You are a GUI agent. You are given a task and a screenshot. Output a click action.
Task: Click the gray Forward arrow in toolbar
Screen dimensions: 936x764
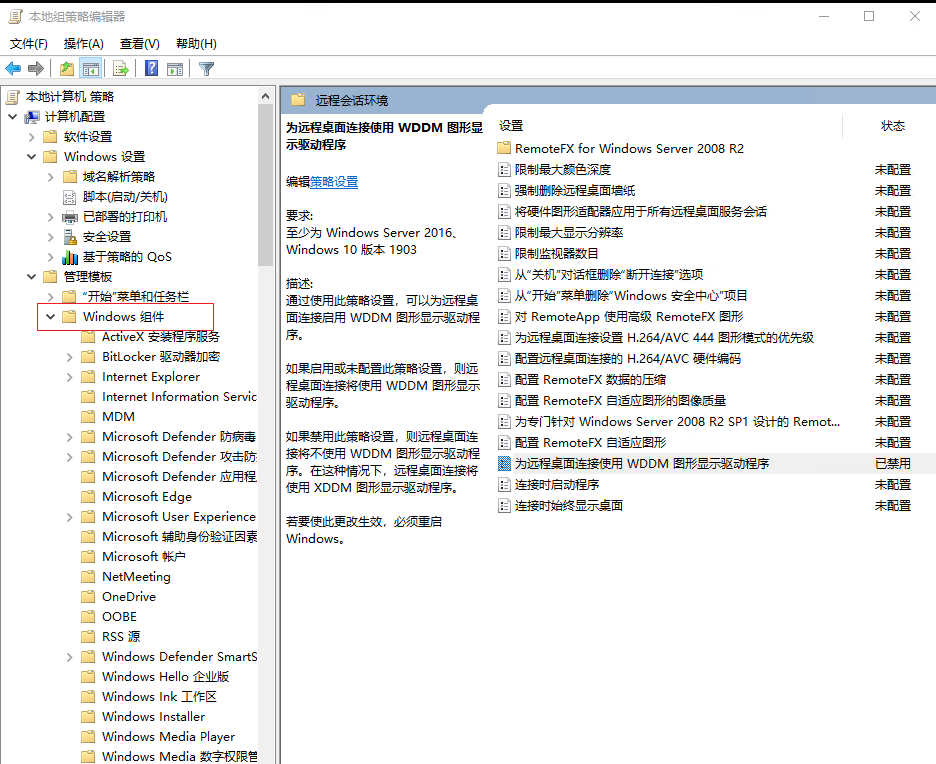(36, 69)
